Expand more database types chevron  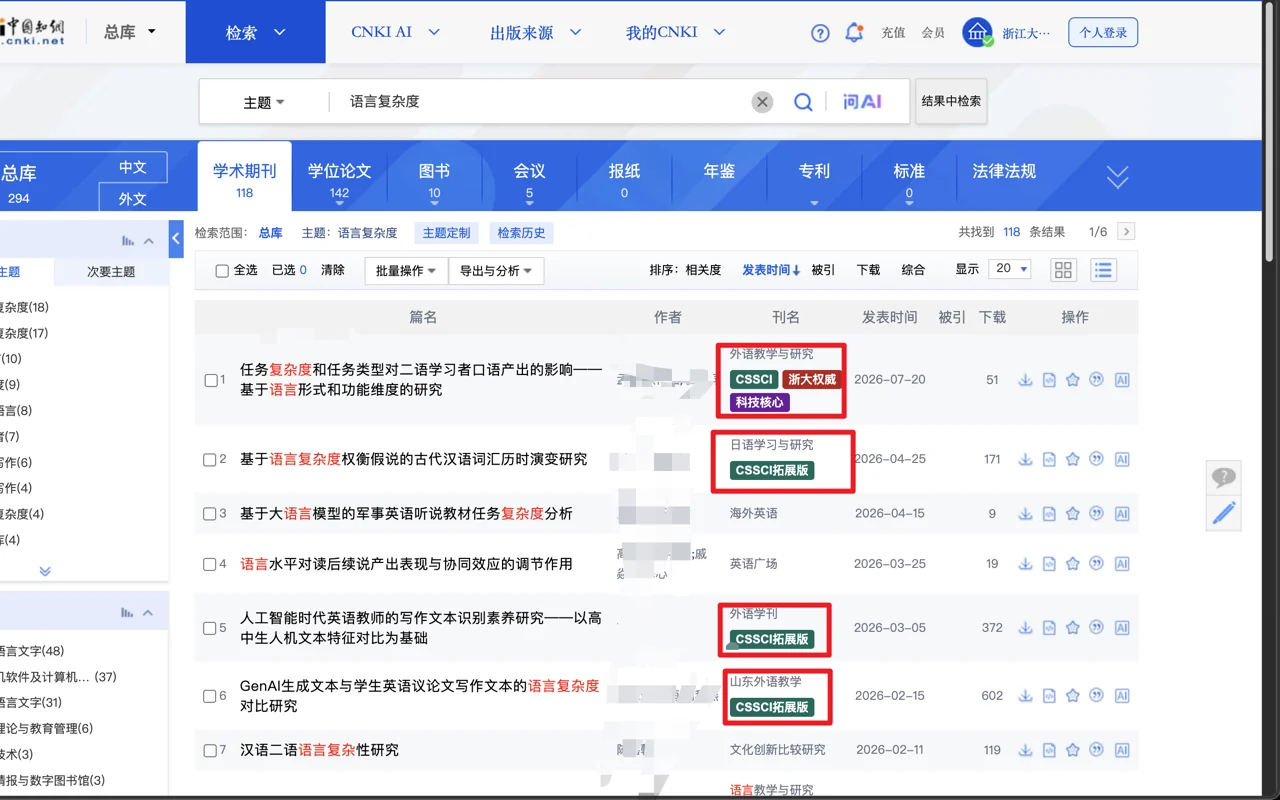point(1117,177)
